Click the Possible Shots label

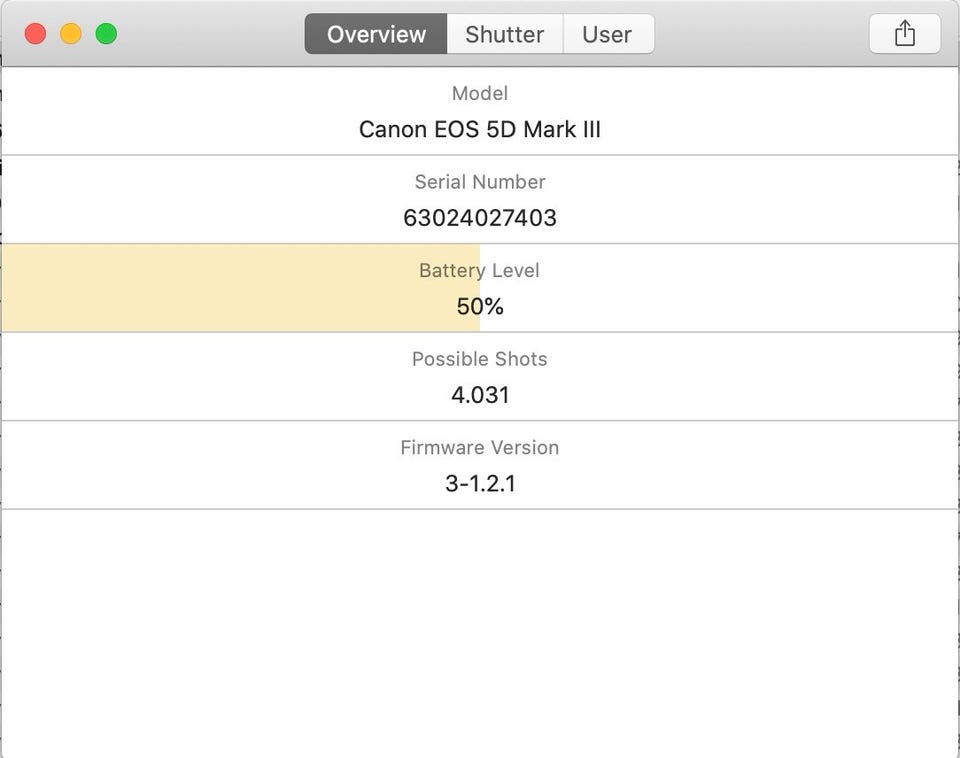pos(480,359)
